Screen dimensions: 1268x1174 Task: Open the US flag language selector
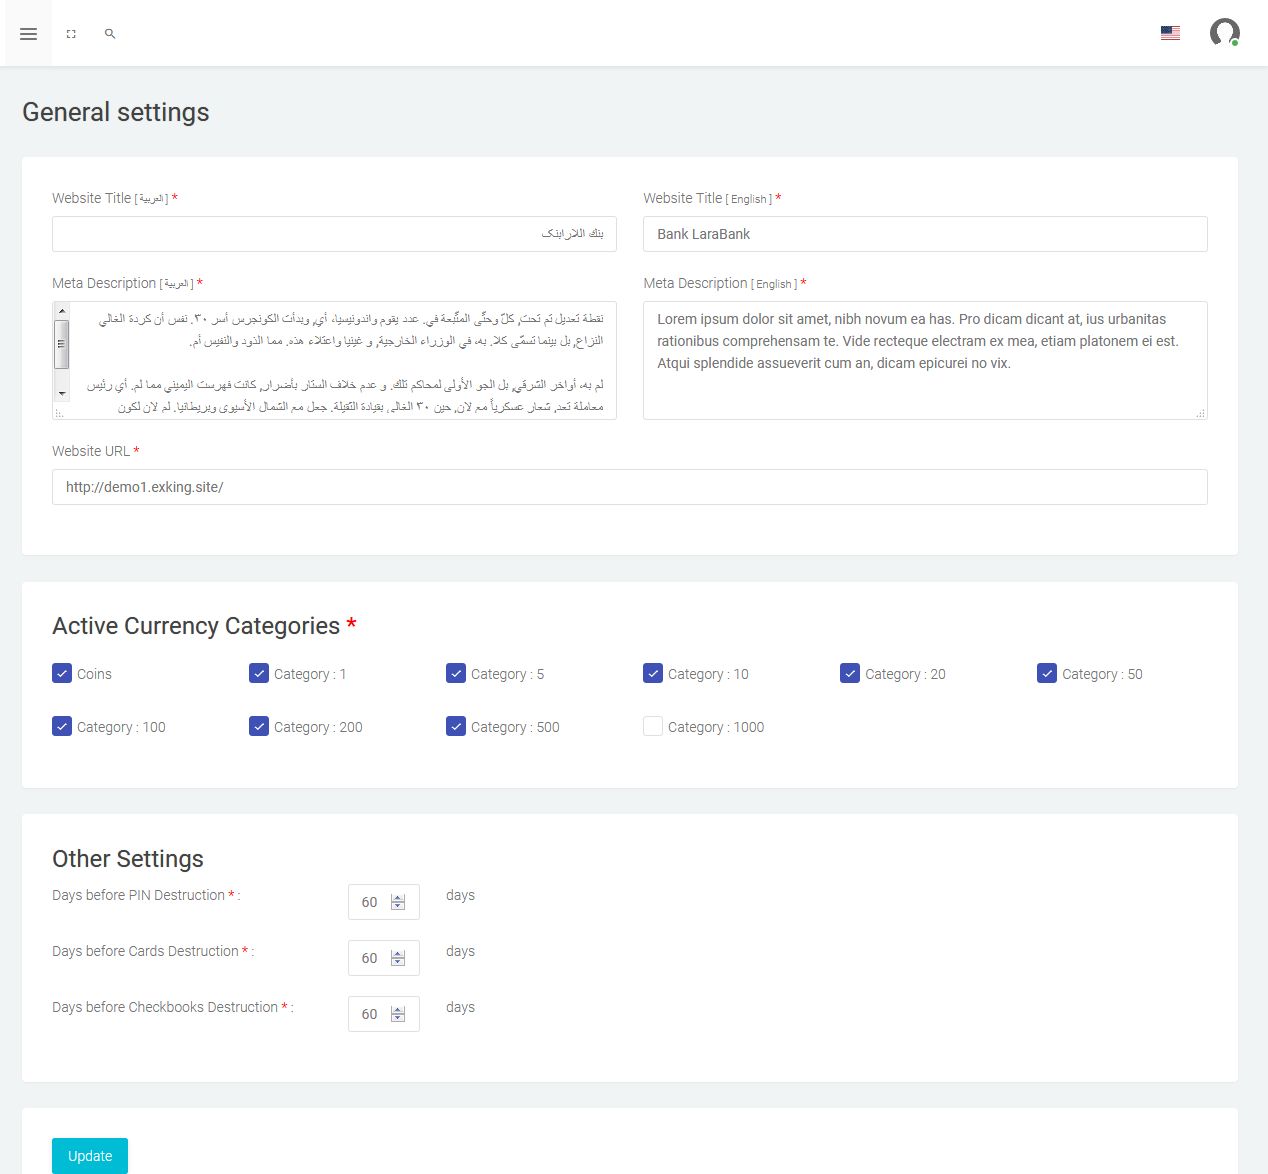coord(1170,33)
